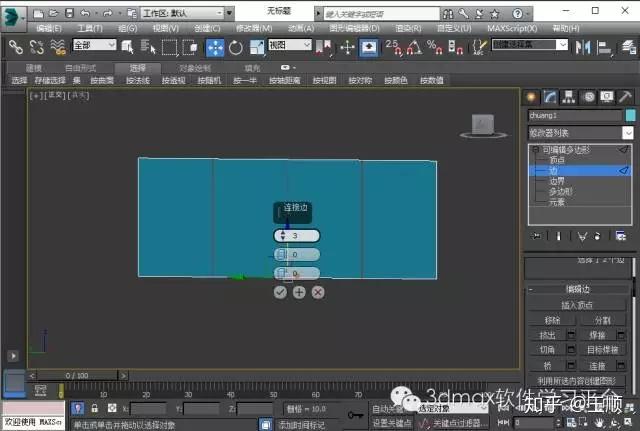Click the New Scene icon
640x431 pixels.
click(38, 13)
